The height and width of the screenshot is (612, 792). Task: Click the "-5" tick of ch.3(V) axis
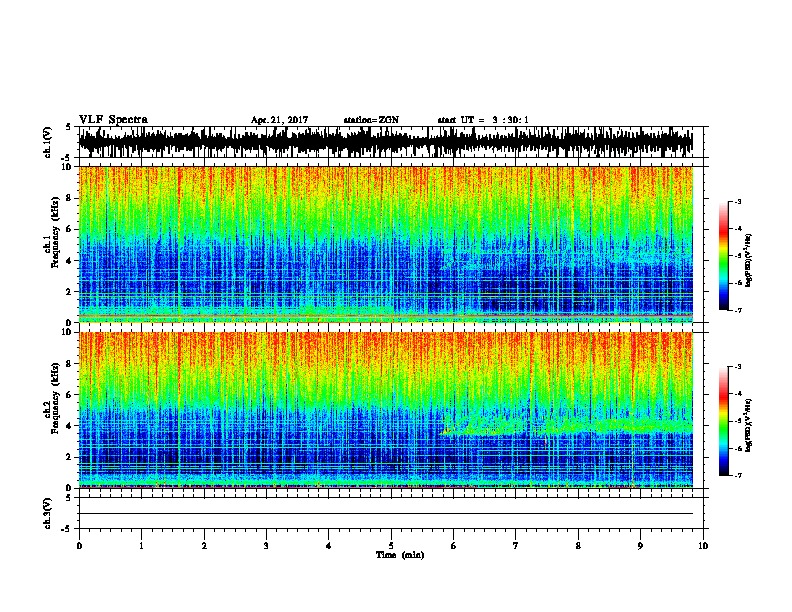click(x=68, y=529)
